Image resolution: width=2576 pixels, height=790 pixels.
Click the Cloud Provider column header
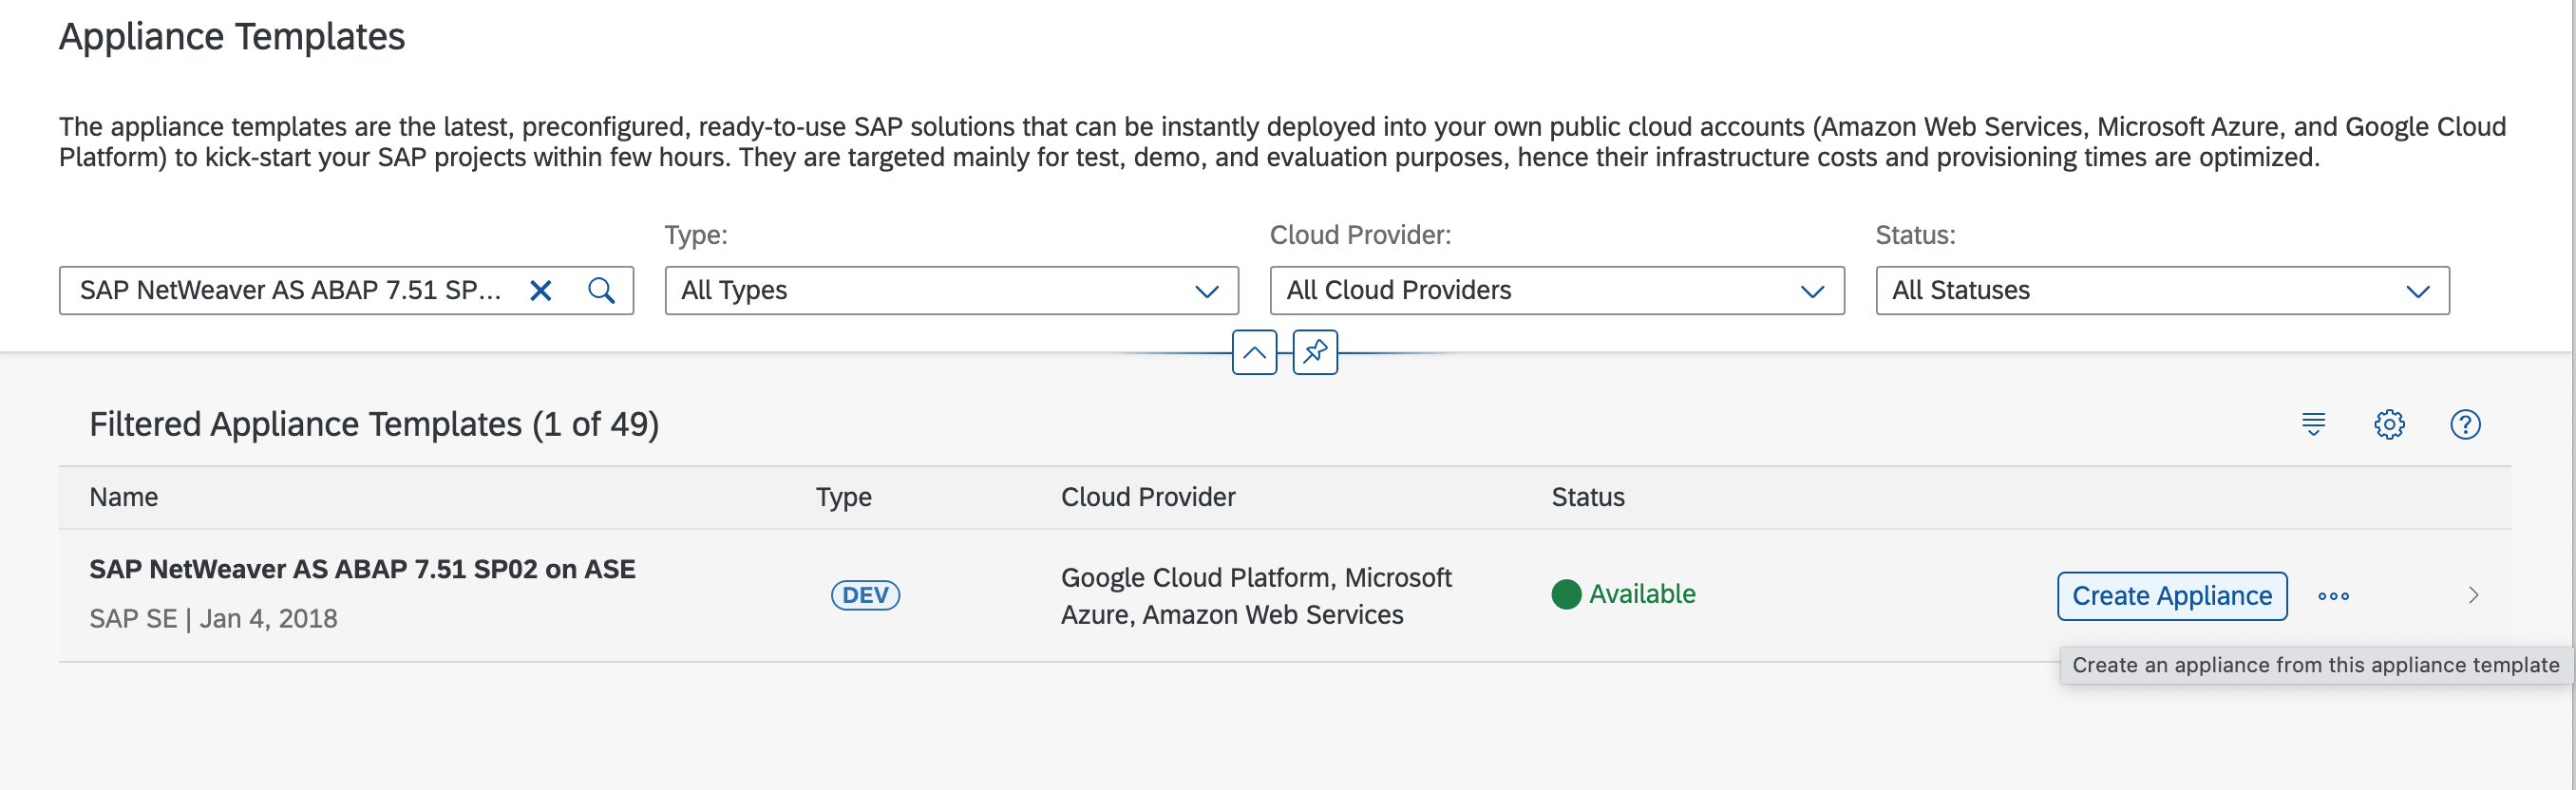click(x=1148, y=497)
